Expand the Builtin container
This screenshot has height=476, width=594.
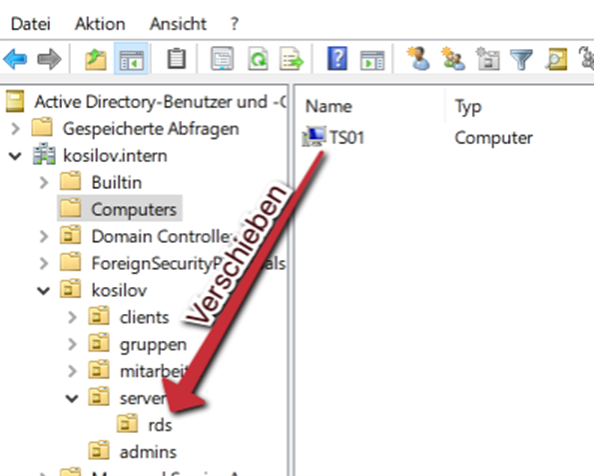click(x=44, y=183)
